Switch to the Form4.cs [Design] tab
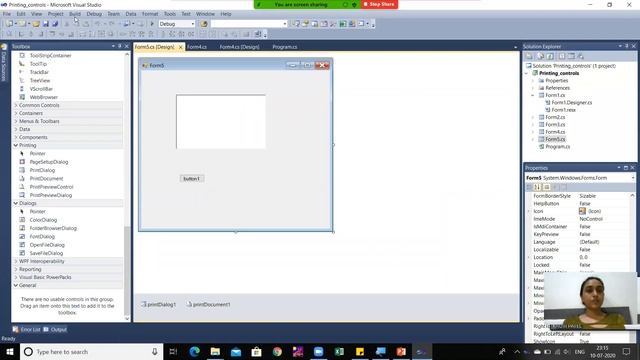This screenshot has height=360, width=640. coord(239,47)
